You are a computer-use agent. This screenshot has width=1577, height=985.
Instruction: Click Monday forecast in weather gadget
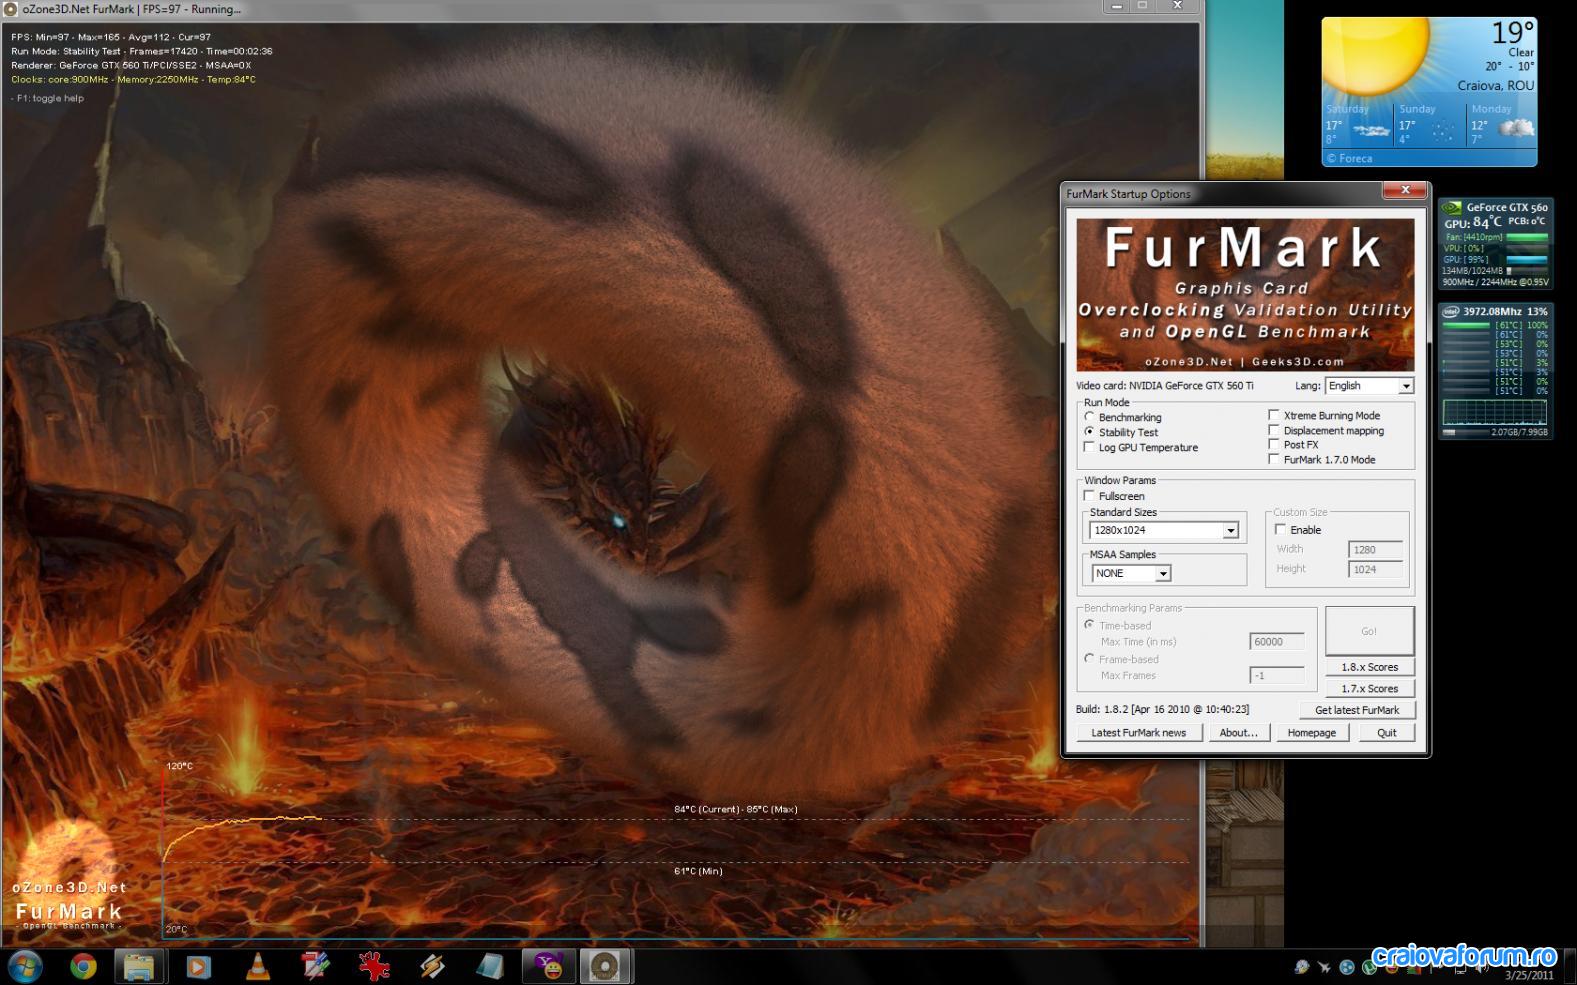tap(1501, 126)
